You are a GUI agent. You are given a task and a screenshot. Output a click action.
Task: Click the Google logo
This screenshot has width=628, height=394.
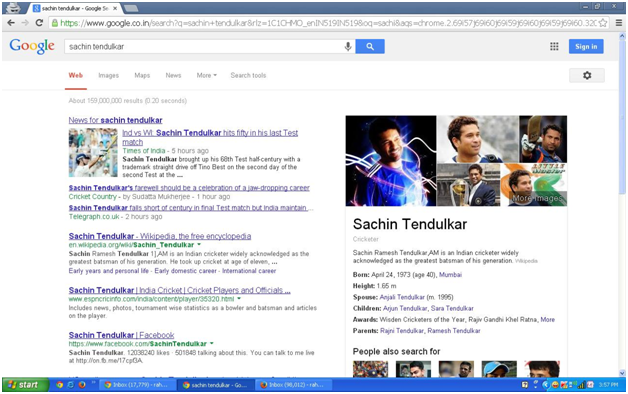point(32,46)
